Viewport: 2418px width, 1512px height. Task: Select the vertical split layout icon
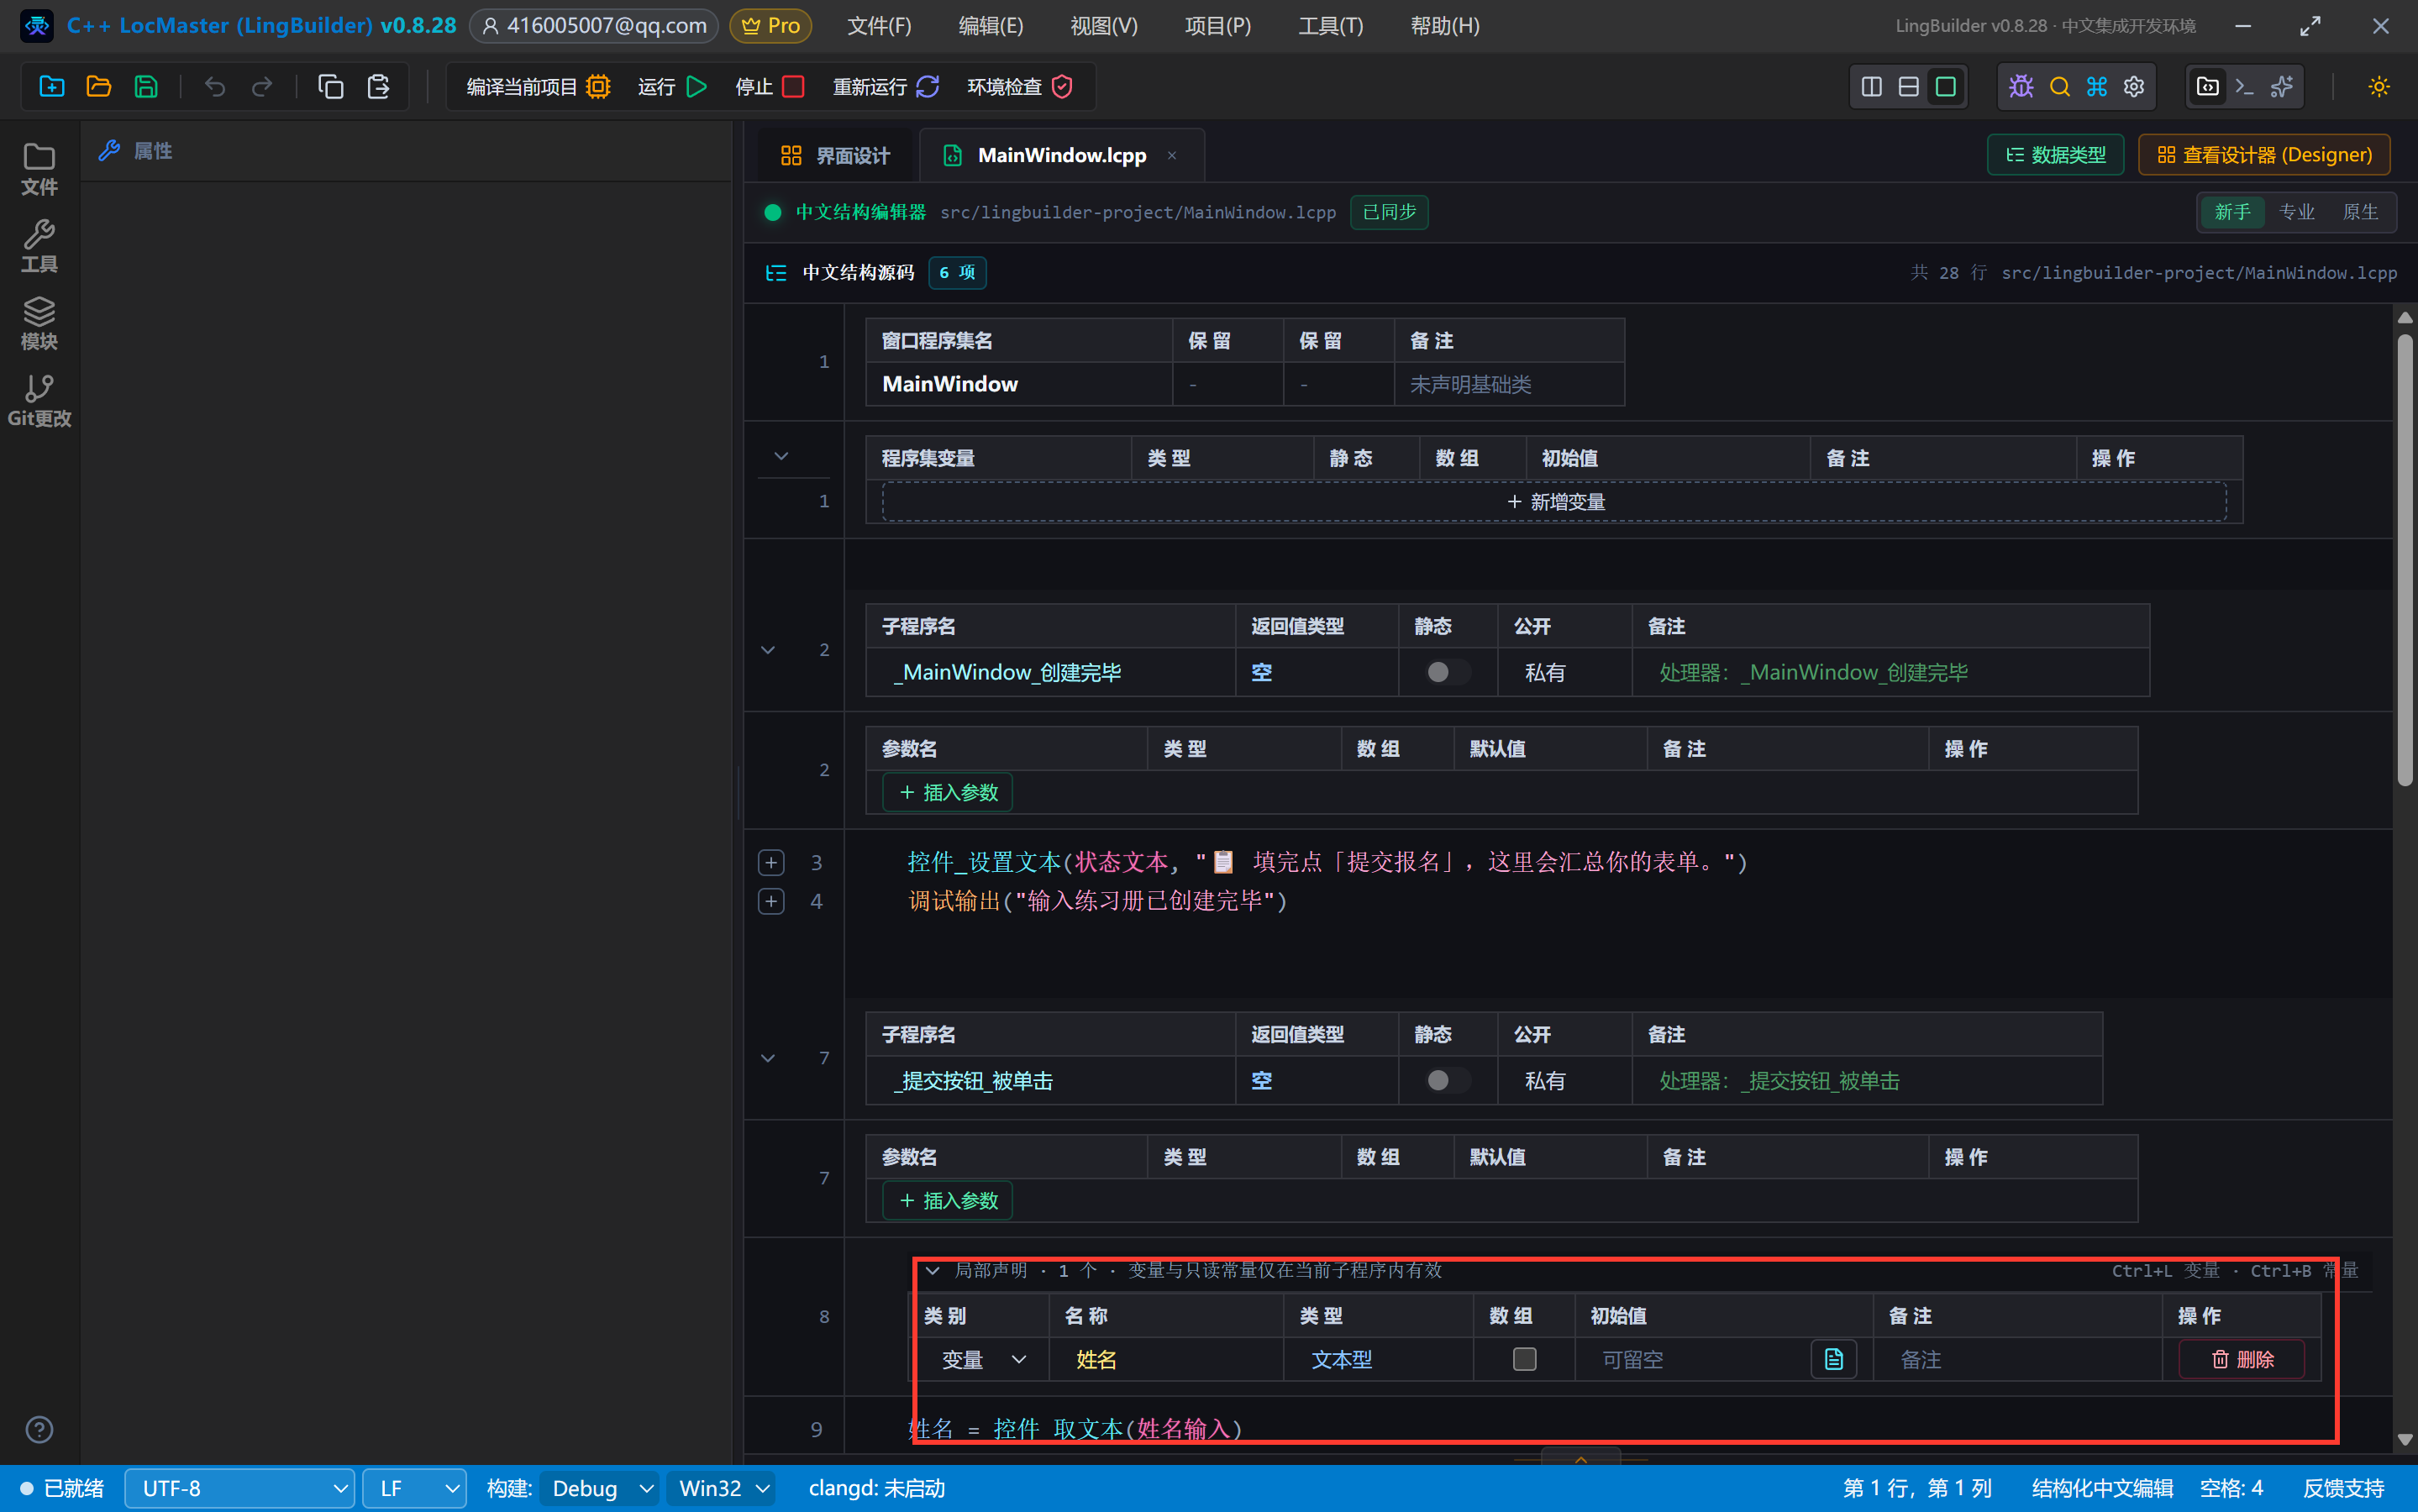tap(1871, 87)
